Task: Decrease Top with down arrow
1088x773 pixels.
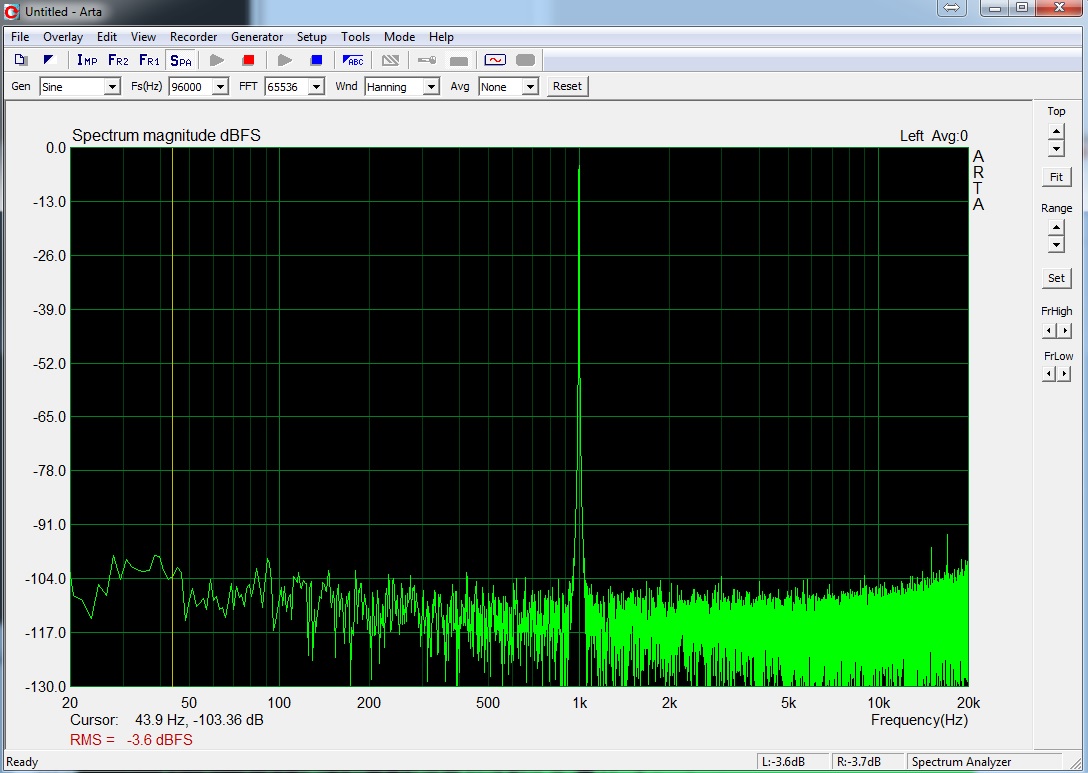Action: coord(1056,148)
